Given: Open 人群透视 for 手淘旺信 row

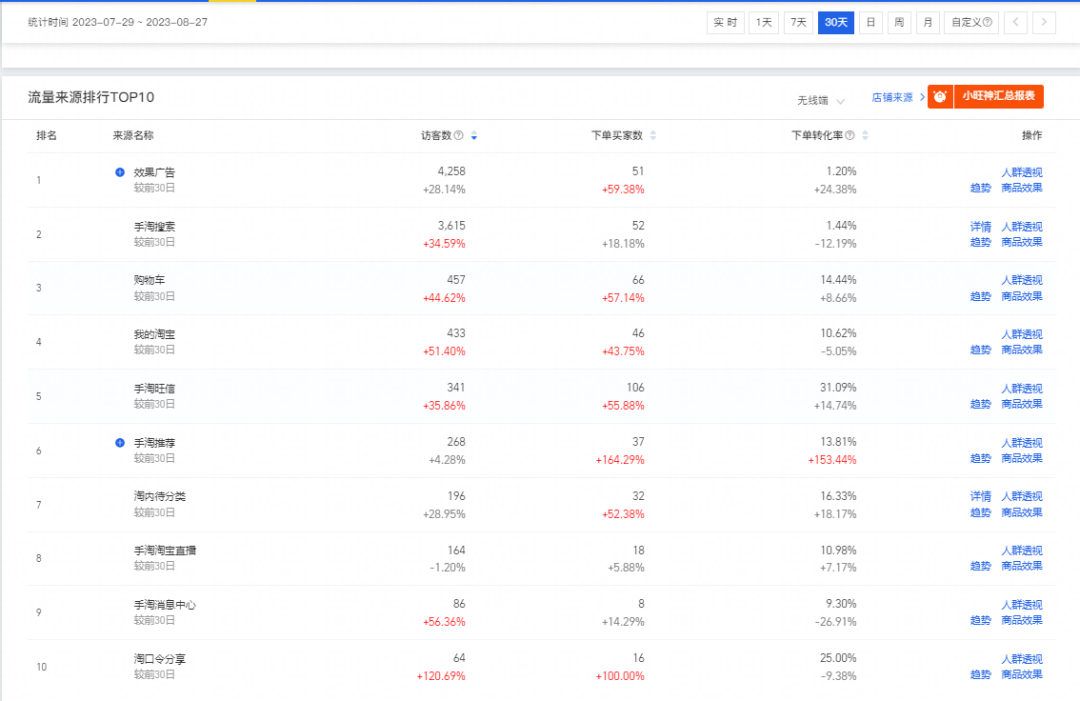Looking at the screenshot, I should click(x=1021, y=389).
